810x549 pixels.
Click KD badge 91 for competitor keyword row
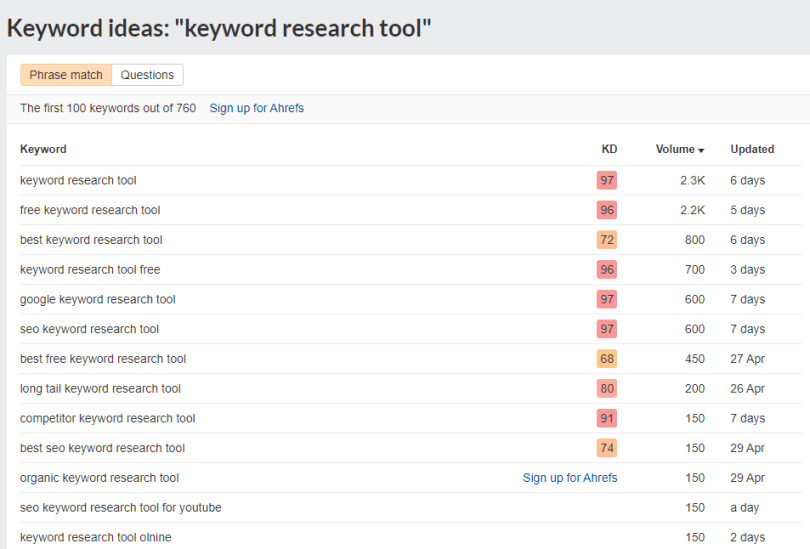pyautogui.click(x=607, y=418)
